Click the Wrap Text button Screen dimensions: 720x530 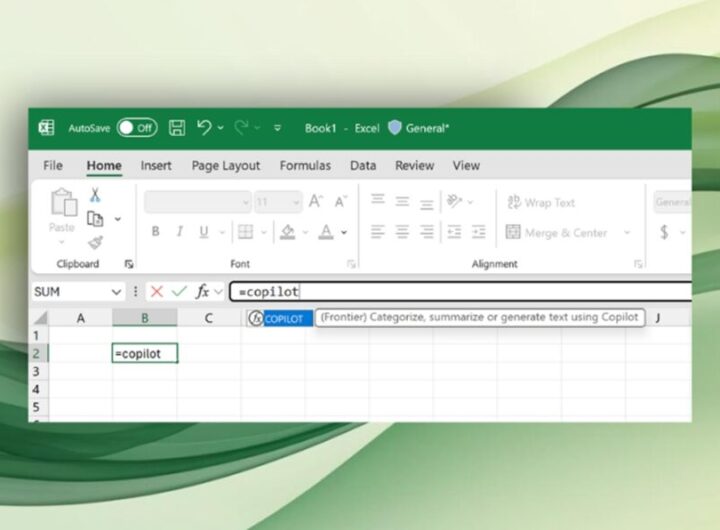tap(540, 202)
